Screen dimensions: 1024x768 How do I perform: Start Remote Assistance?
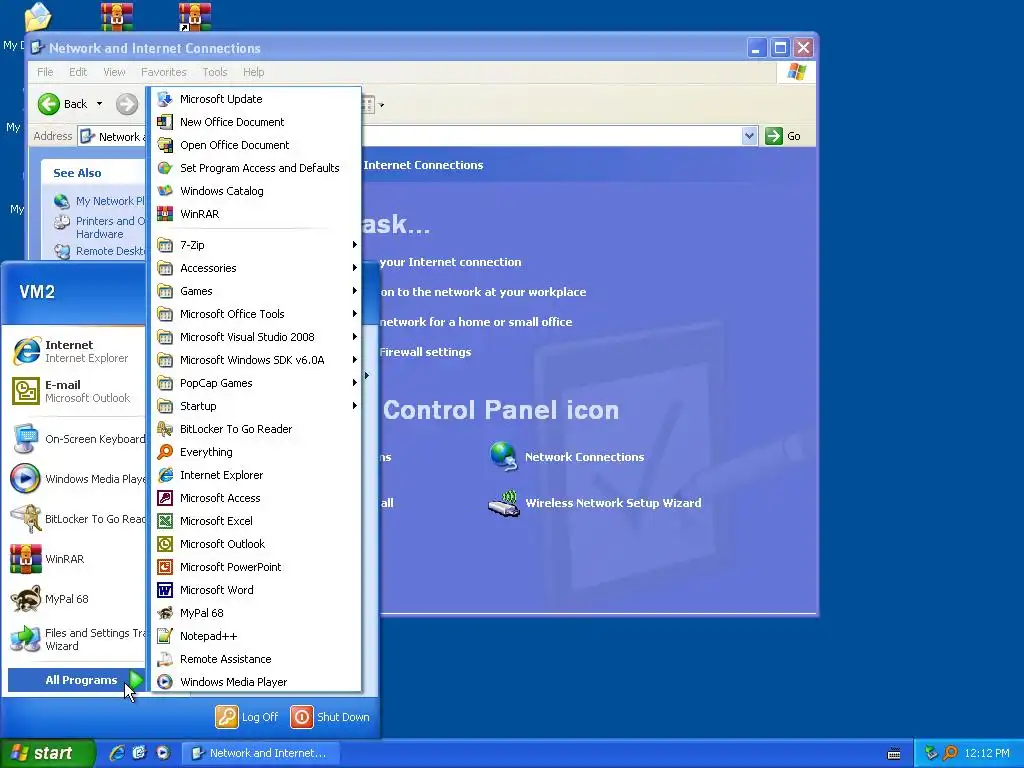[x=257, y=659]
